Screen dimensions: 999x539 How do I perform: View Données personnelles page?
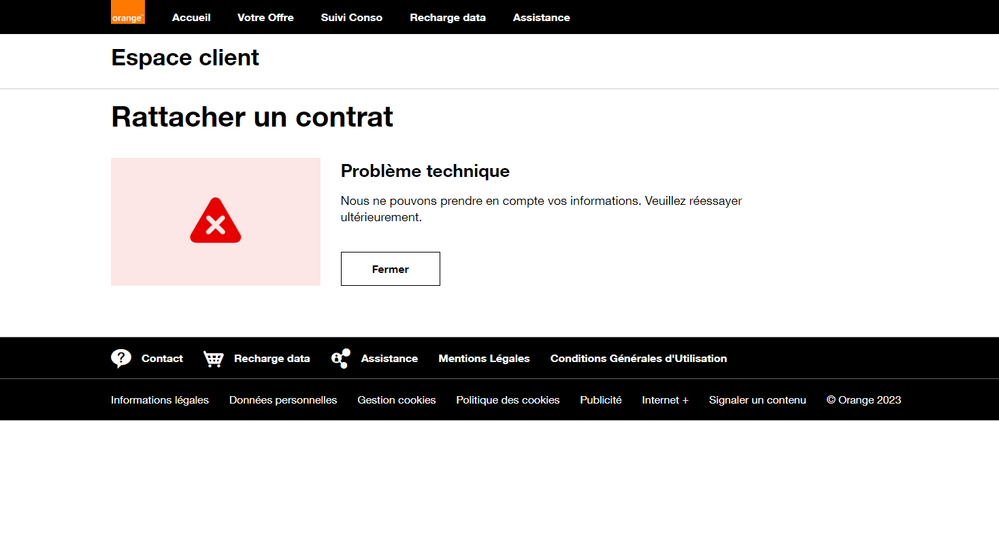pyautogui.click(x=283, y=400)
